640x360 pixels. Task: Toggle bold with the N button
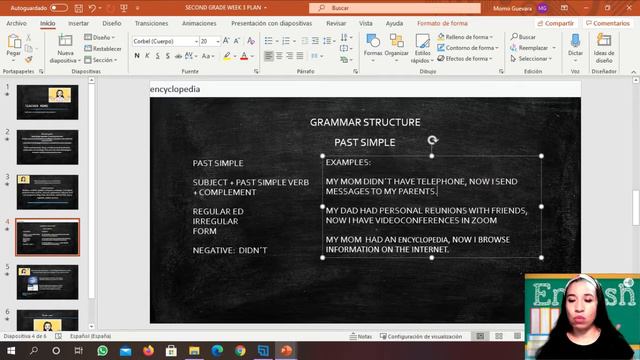[x=137, y=56]
